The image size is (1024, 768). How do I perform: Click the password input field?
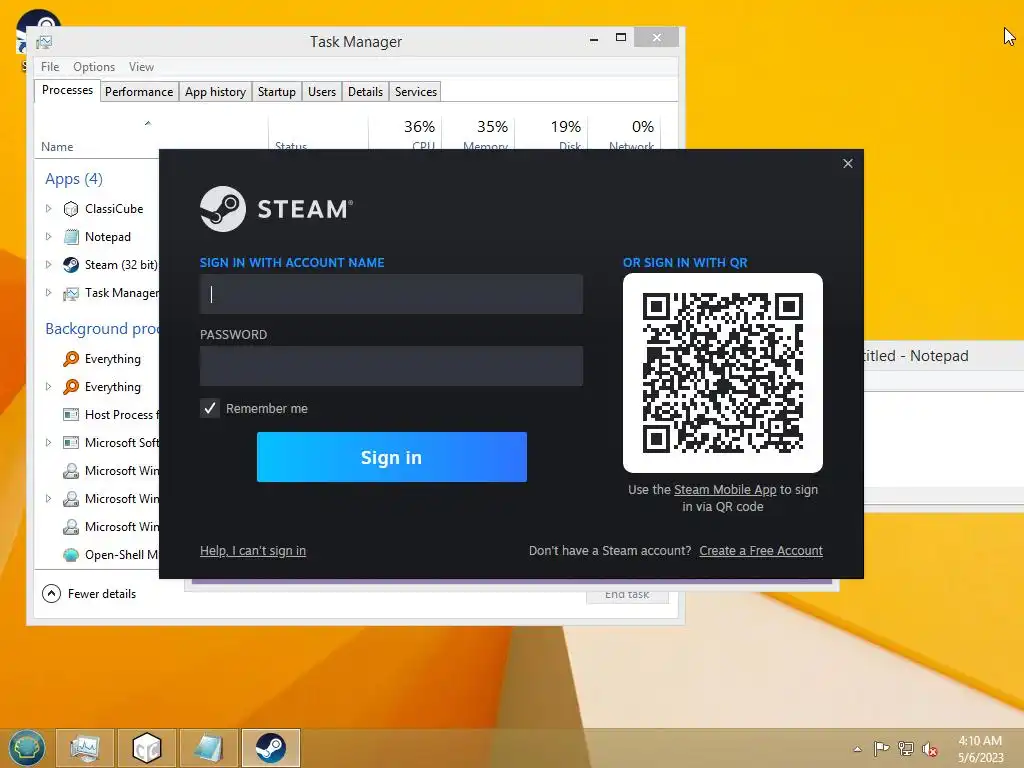tap(391, 366)
